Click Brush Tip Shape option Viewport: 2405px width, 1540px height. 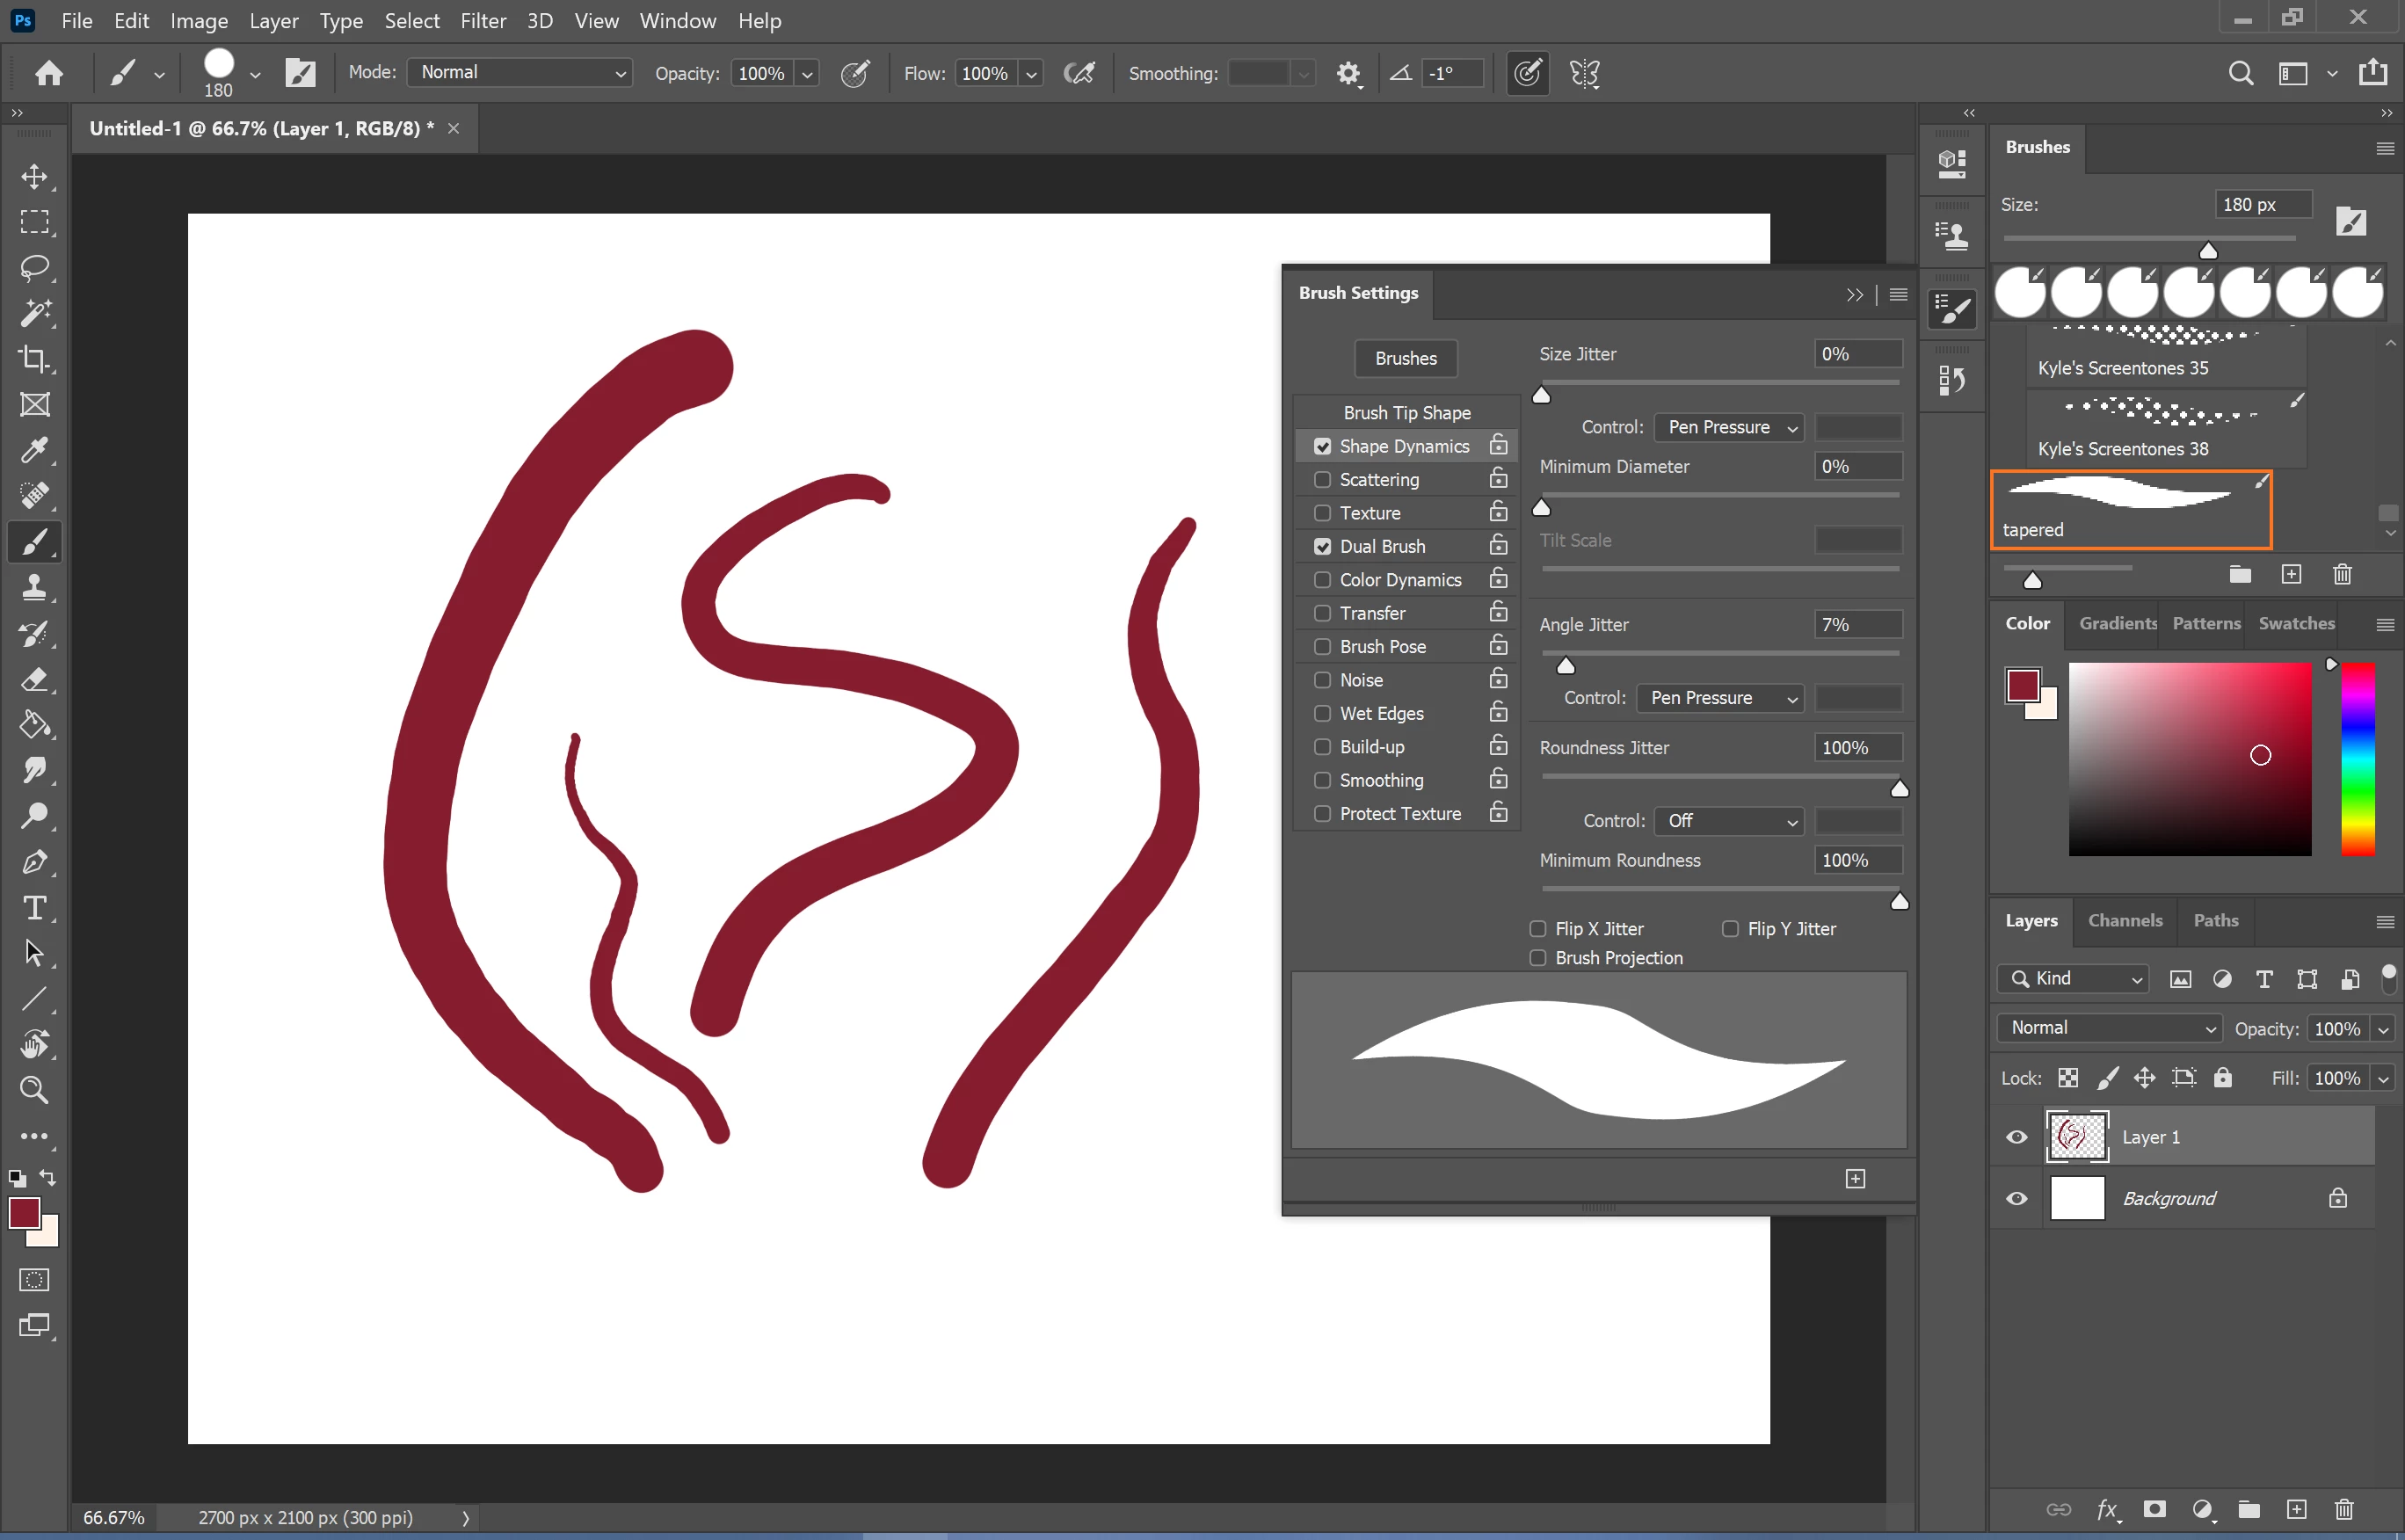[1407, 412]
